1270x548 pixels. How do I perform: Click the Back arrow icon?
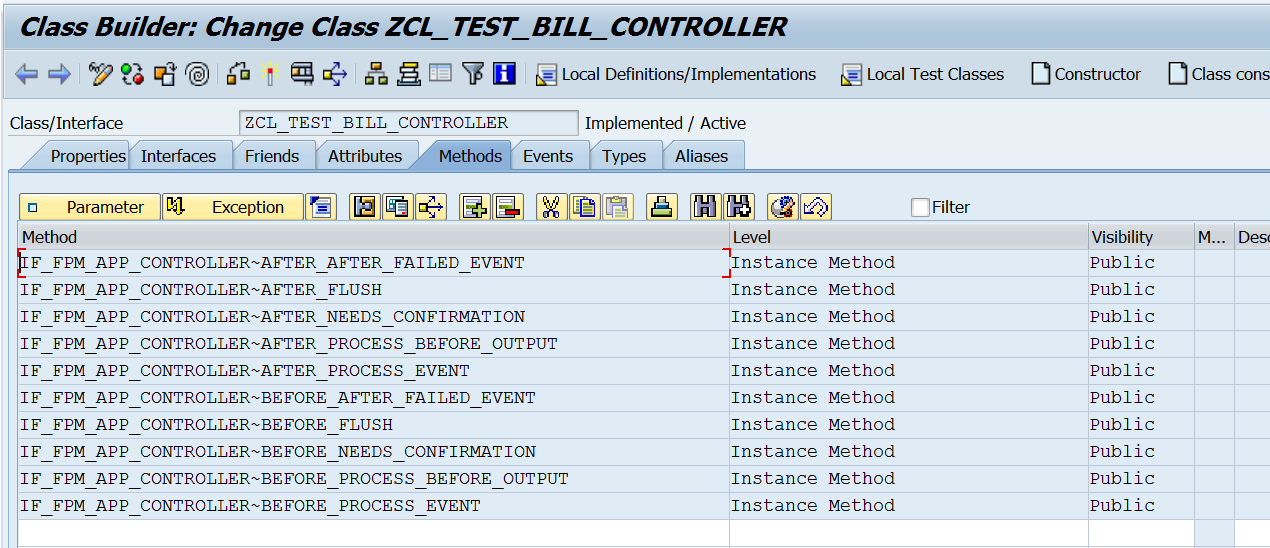pos(27,74)
